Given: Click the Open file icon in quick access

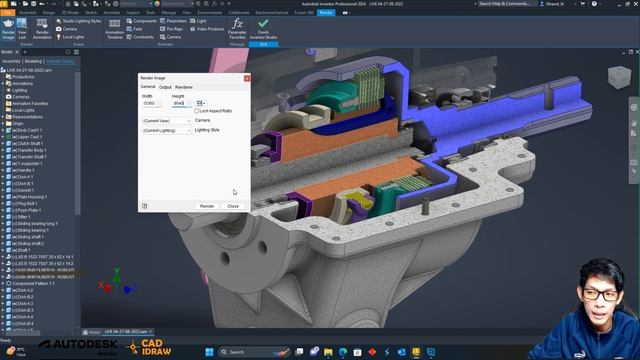Looking at the screenshot, I should coord(25,4).
